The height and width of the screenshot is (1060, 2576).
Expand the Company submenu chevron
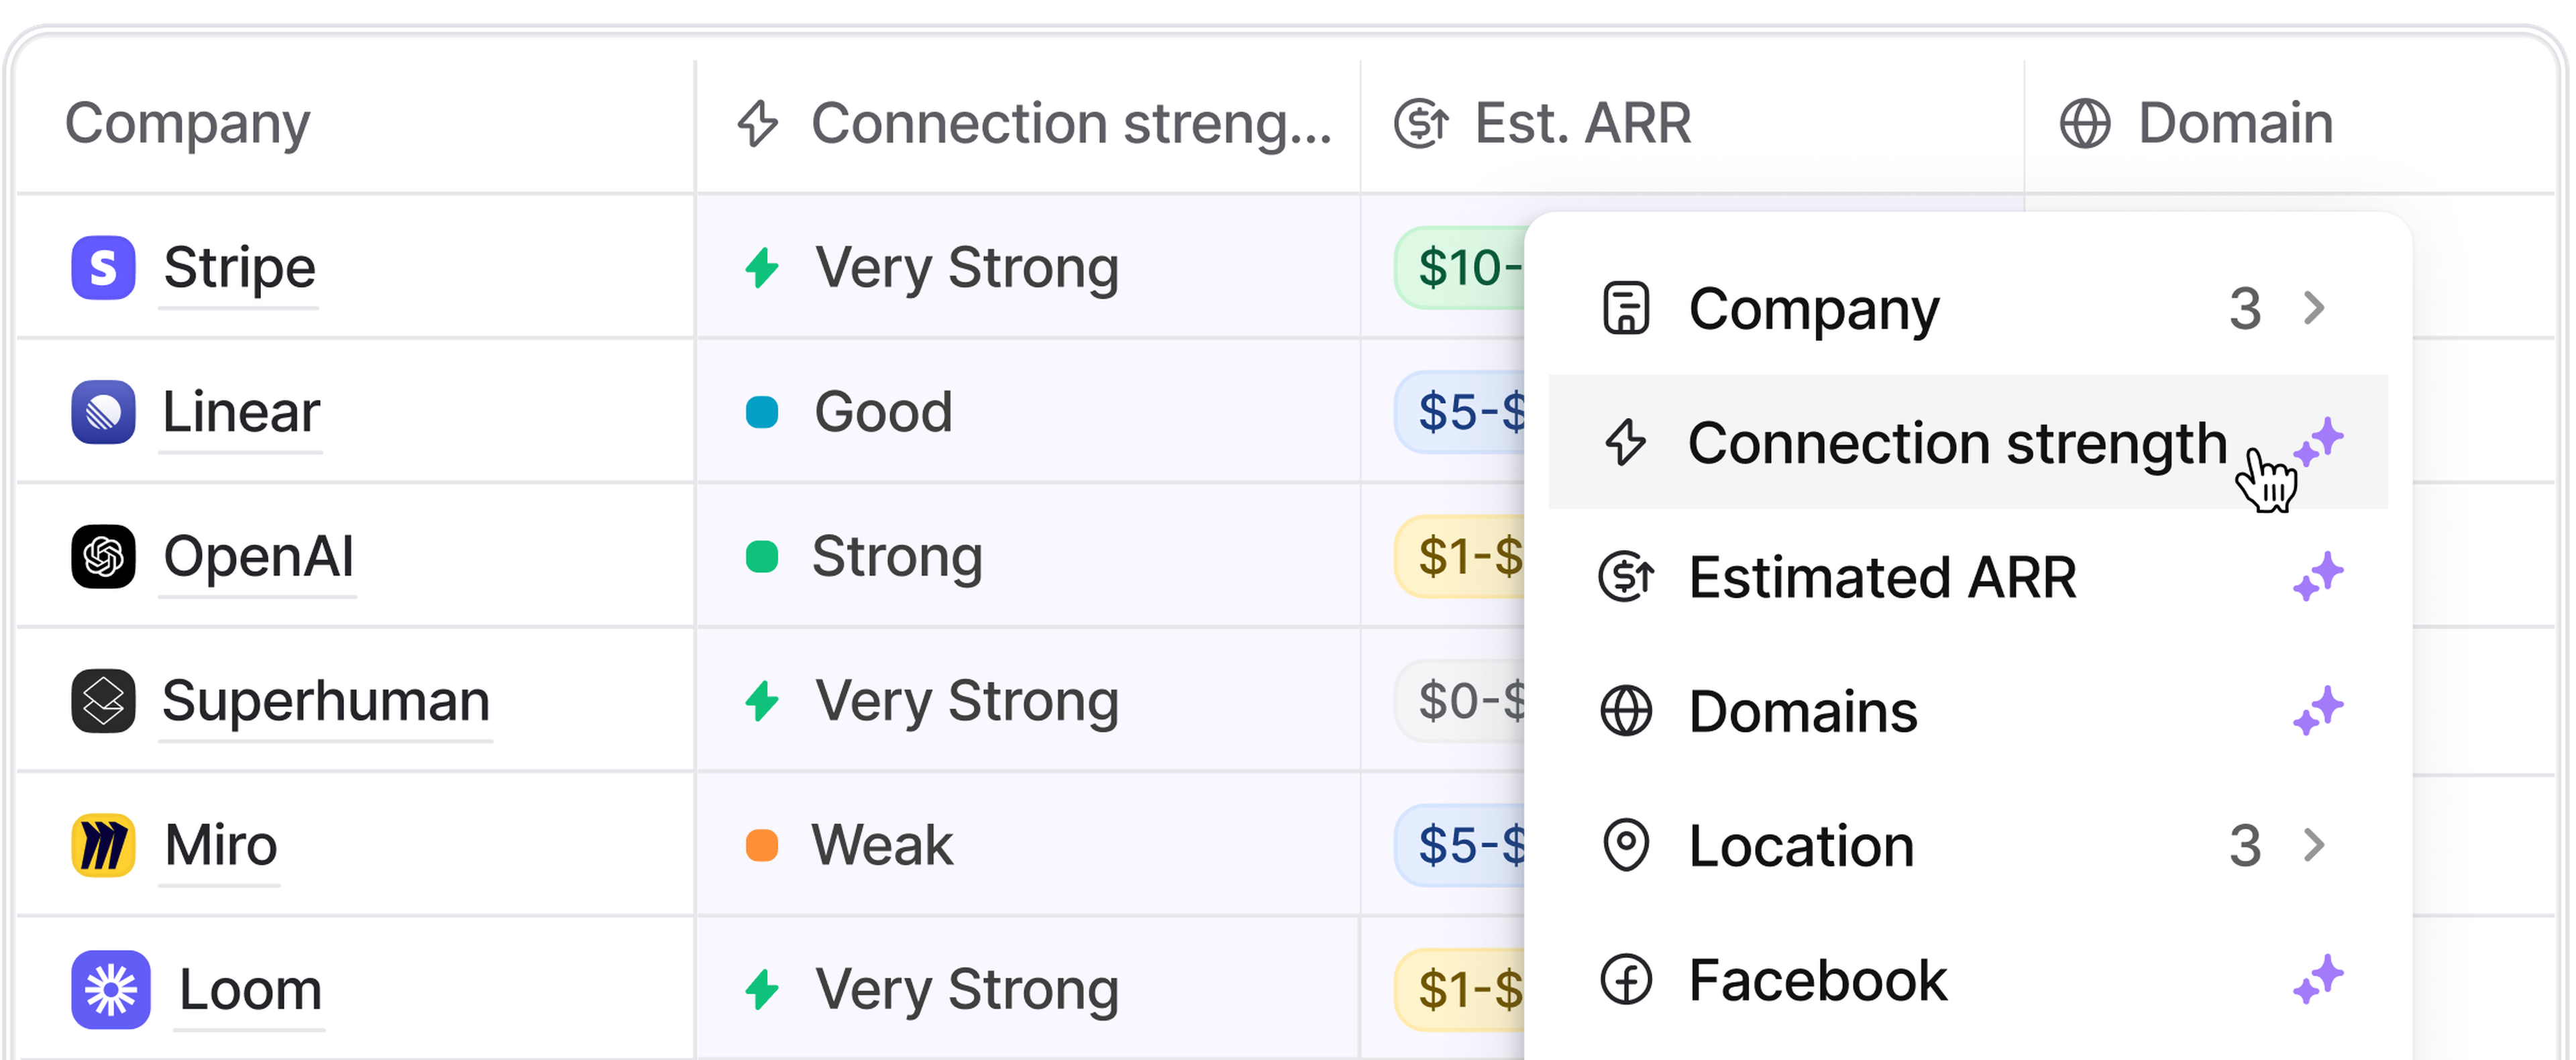click(2313, 308)
